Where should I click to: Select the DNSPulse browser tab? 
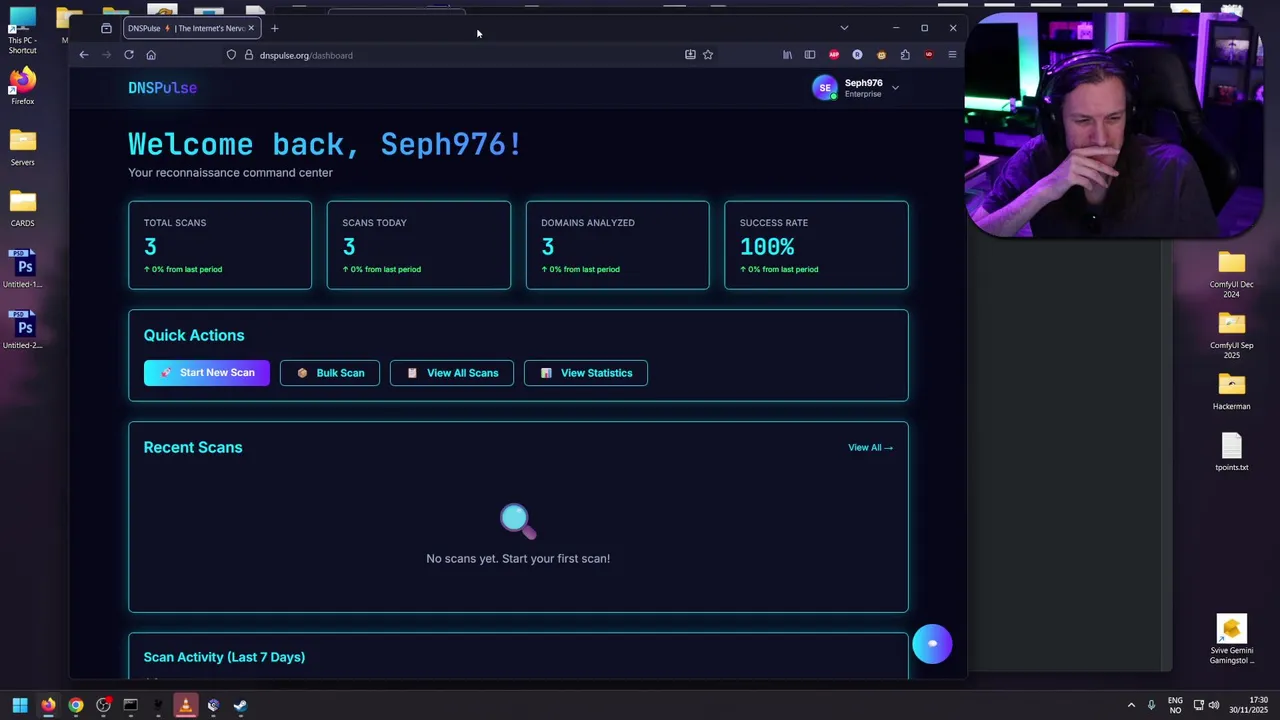(x=191, y=28)
